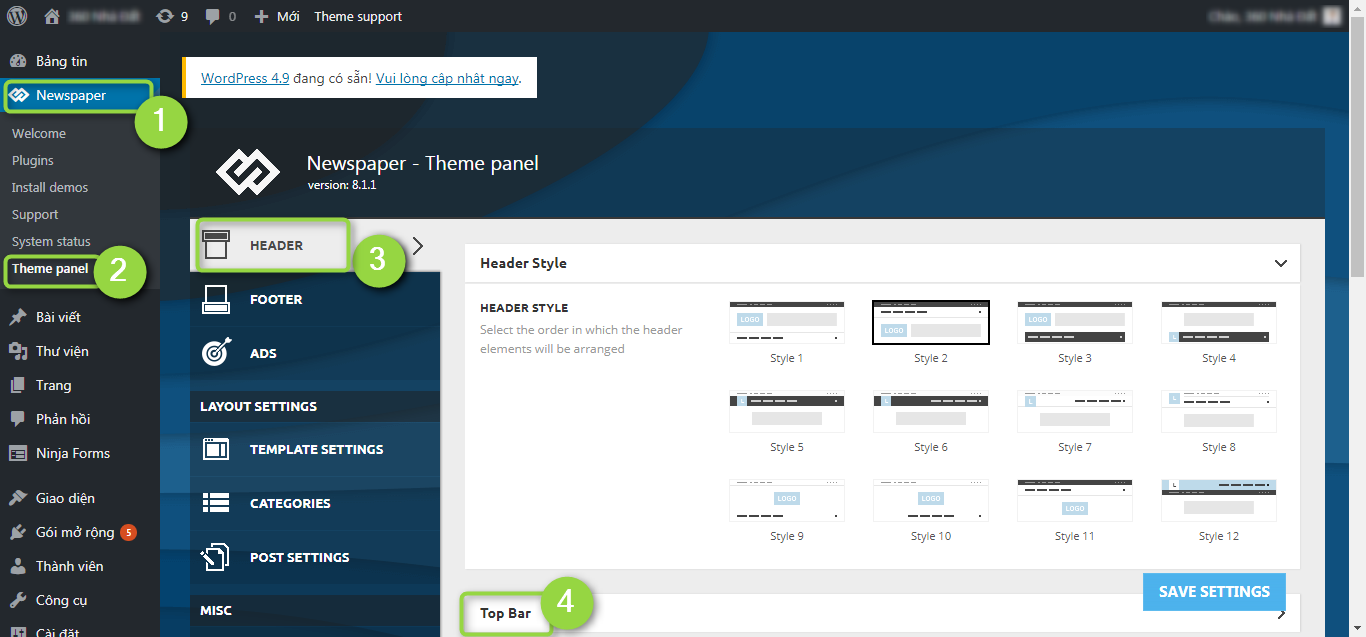Expand the Top Bar section
This screenshot has width=1366, height=637.
[x=883, y=613]
